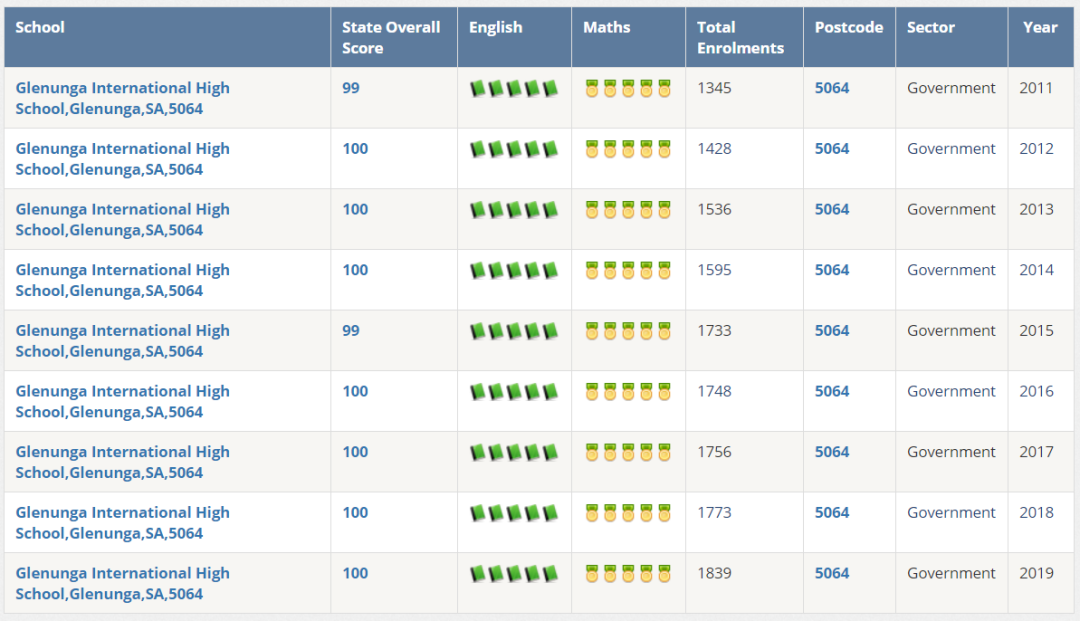Open postcode 5064 link in 2018 row

(832, 512)
